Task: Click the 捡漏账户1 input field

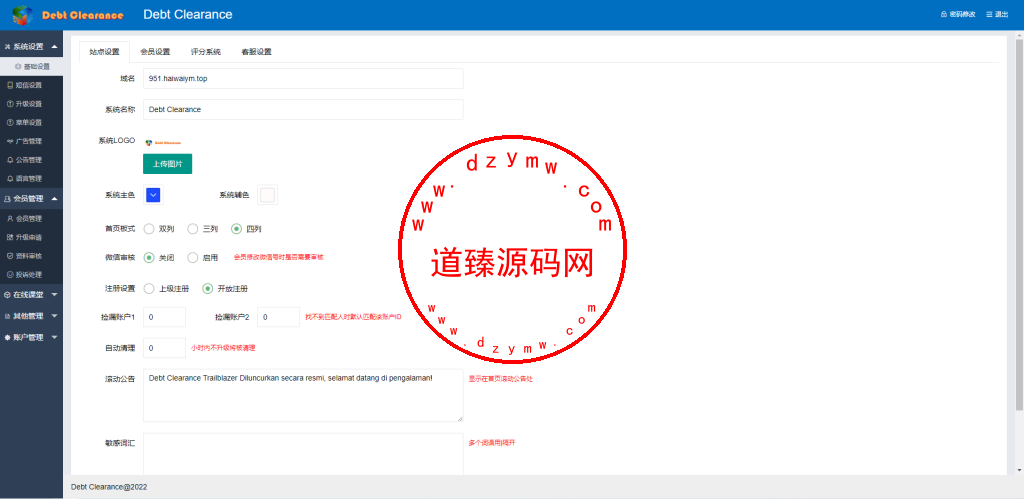Action: [165, 317]
